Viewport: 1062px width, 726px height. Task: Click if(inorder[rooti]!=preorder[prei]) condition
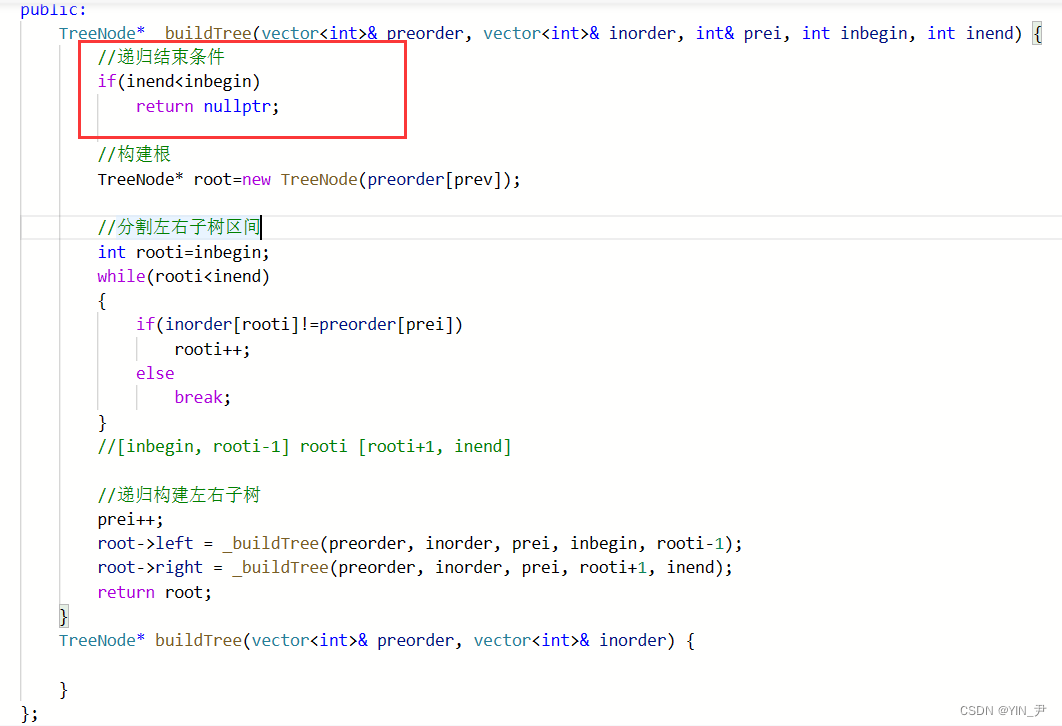pos(299,324)
